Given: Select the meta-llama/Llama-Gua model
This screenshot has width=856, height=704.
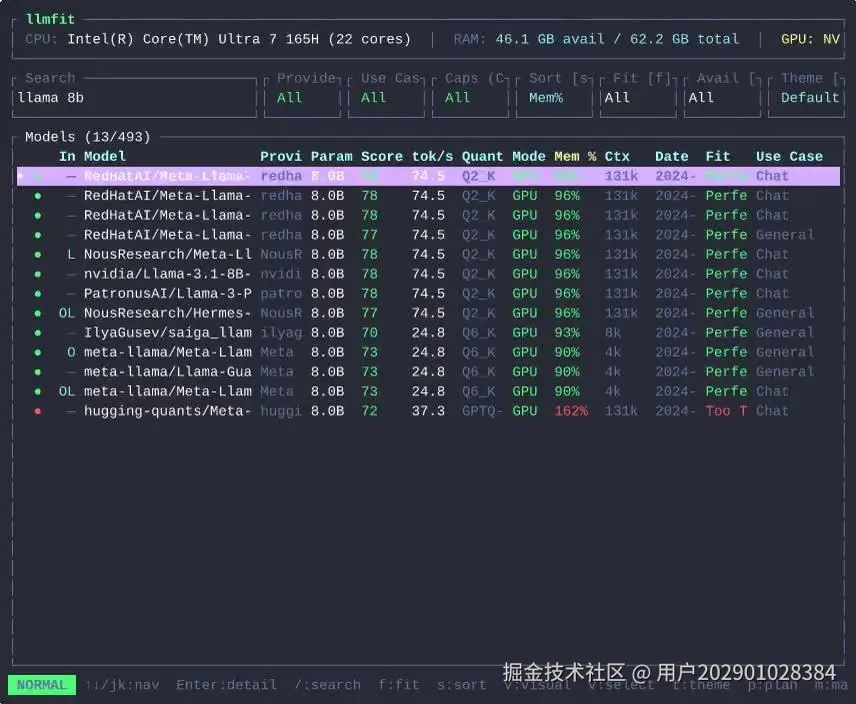Looking at the screenshot, I should click(429, 372).
